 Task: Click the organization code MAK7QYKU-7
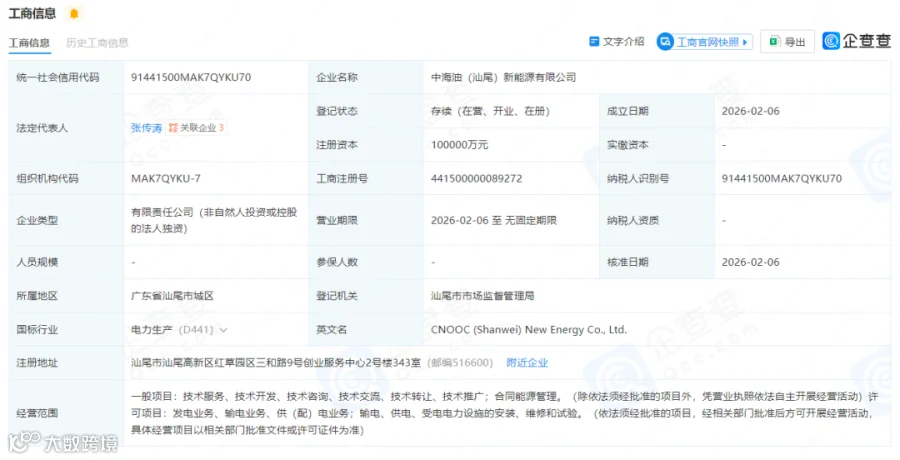coord(166,178)
